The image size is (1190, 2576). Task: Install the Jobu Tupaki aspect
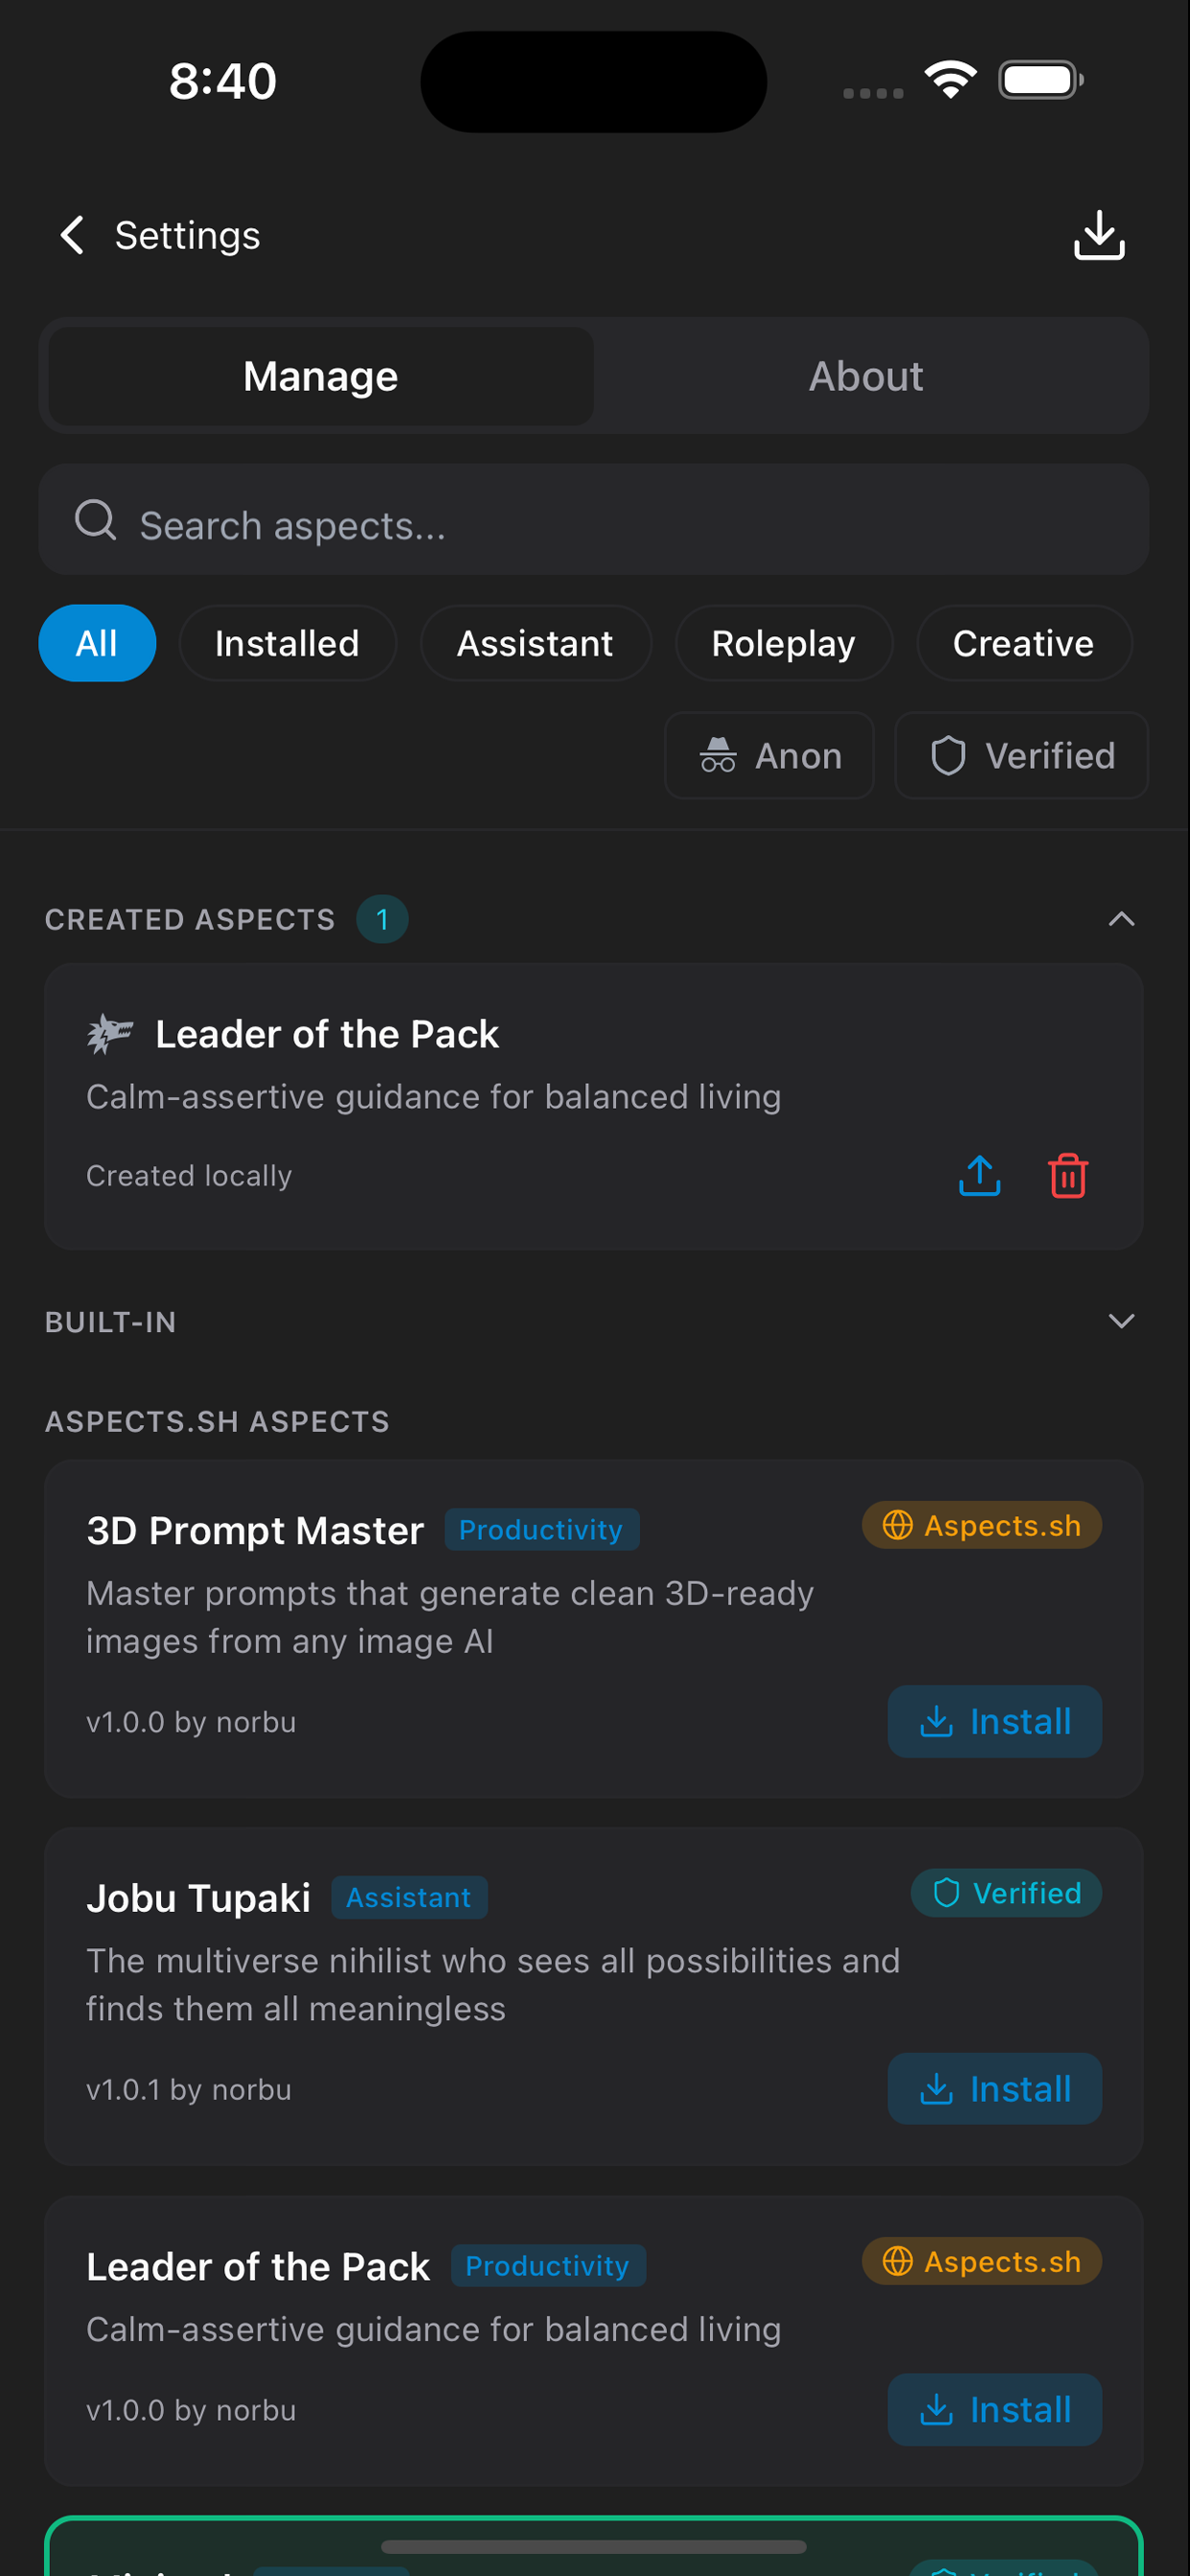tap(994, 2088)
